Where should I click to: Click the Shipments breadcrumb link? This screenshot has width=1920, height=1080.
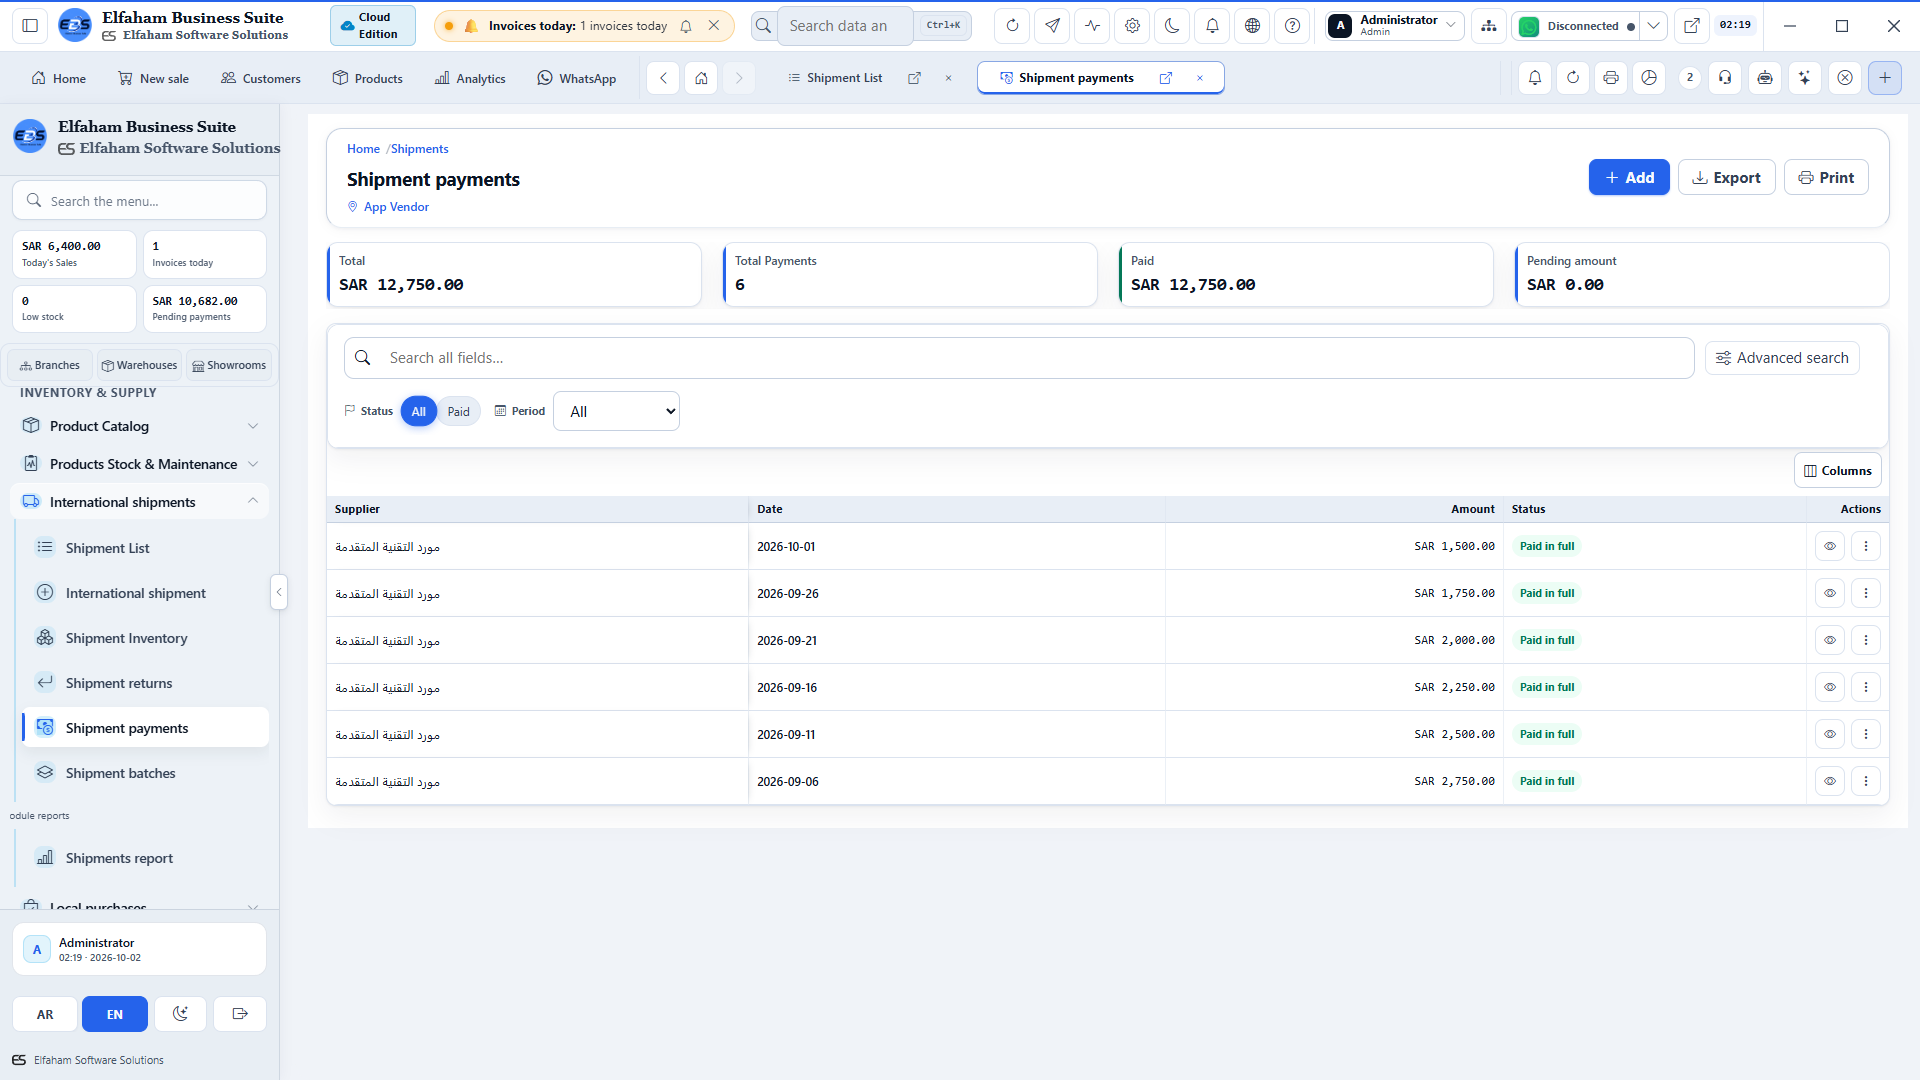(x=419, y=149)
